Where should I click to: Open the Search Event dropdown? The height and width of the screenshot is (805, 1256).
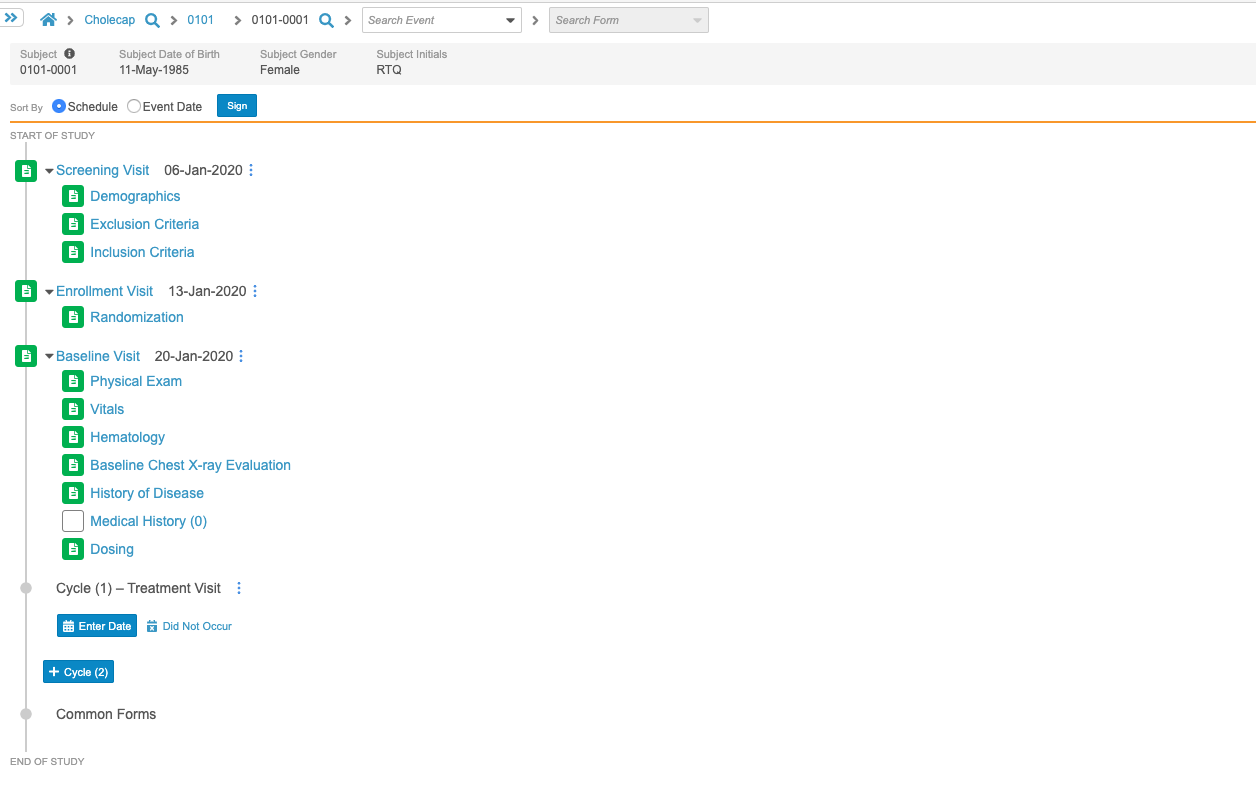click(510, 20)
